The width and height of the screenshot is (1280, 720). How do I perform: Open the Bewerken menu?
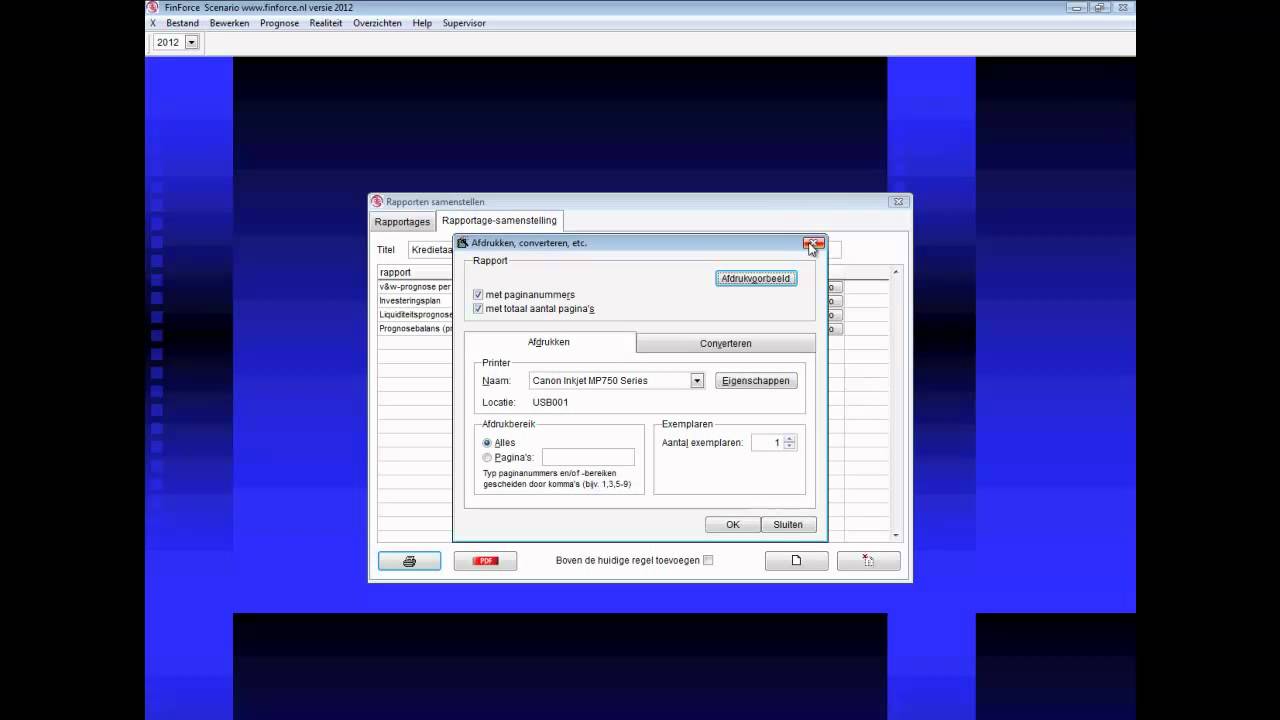pos(229,23)
